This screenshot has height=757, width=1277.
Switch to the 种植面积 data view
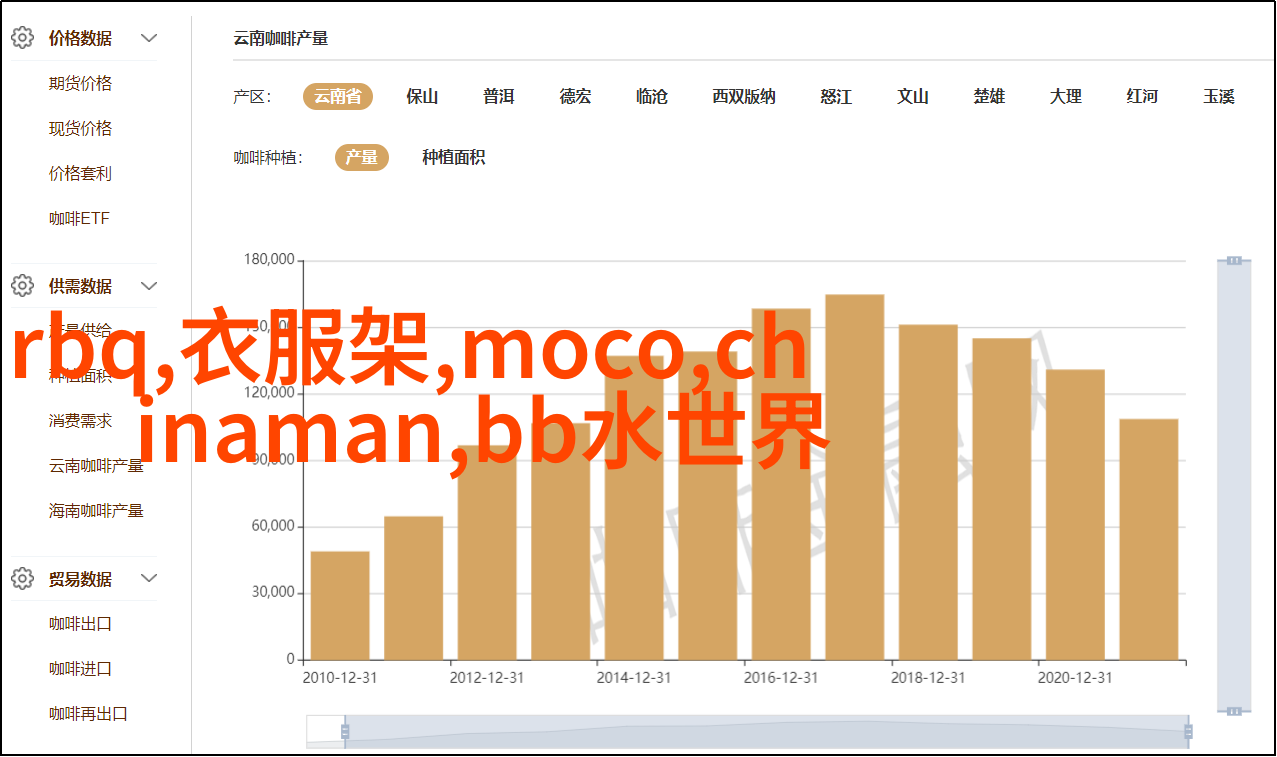(x=453, y=158)
